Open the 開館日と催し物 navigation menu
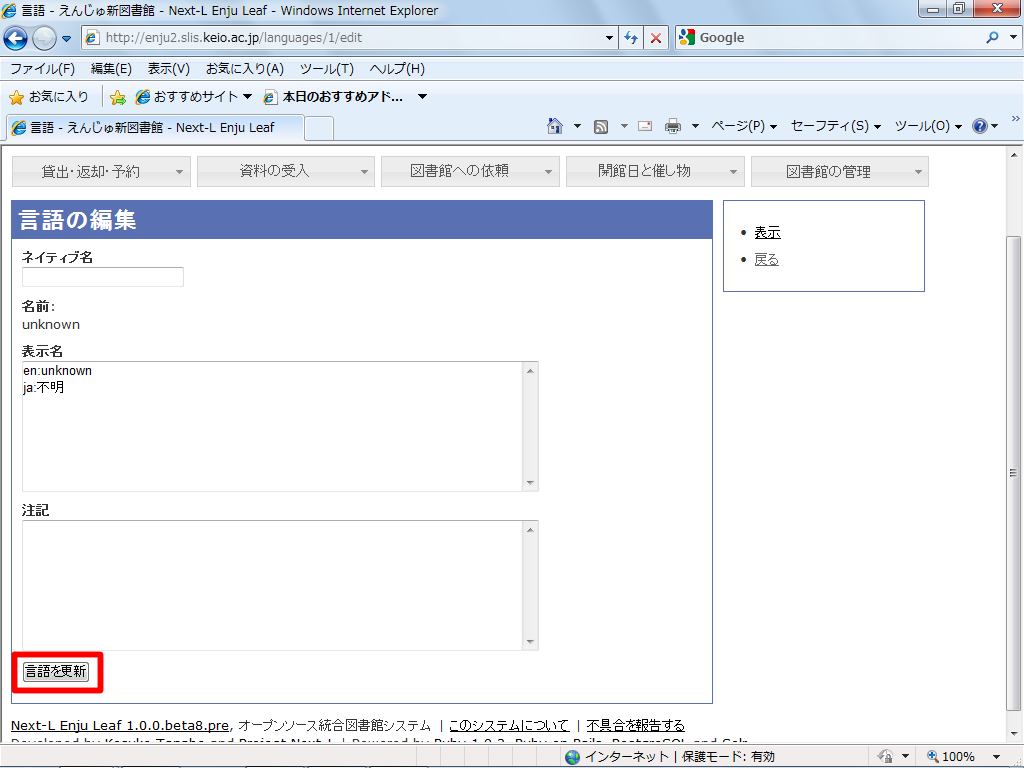1024x768 pixels. 655,171
